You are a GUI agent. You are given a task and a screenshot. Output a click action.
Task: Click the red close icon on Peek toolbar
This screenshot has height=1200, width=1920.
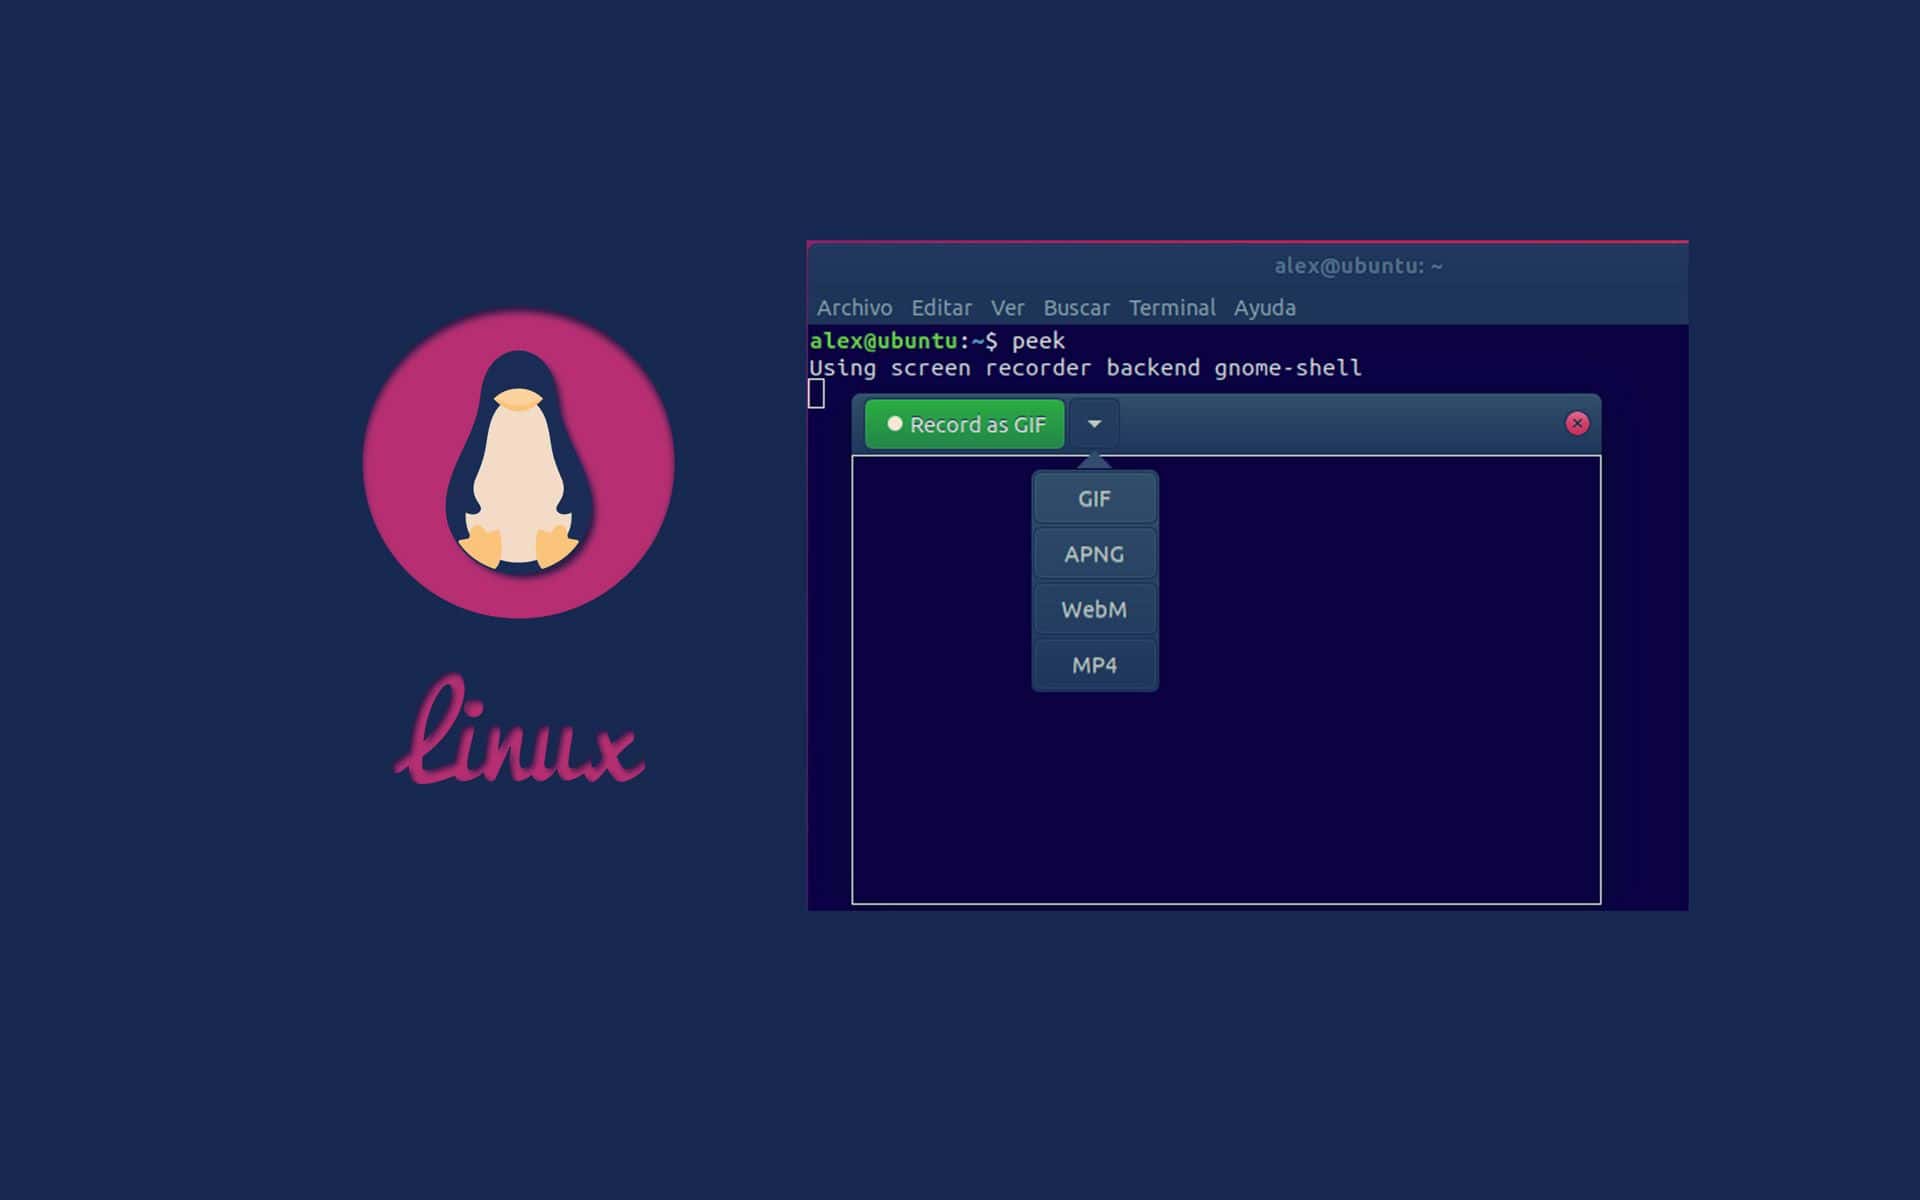(1576, 422)
